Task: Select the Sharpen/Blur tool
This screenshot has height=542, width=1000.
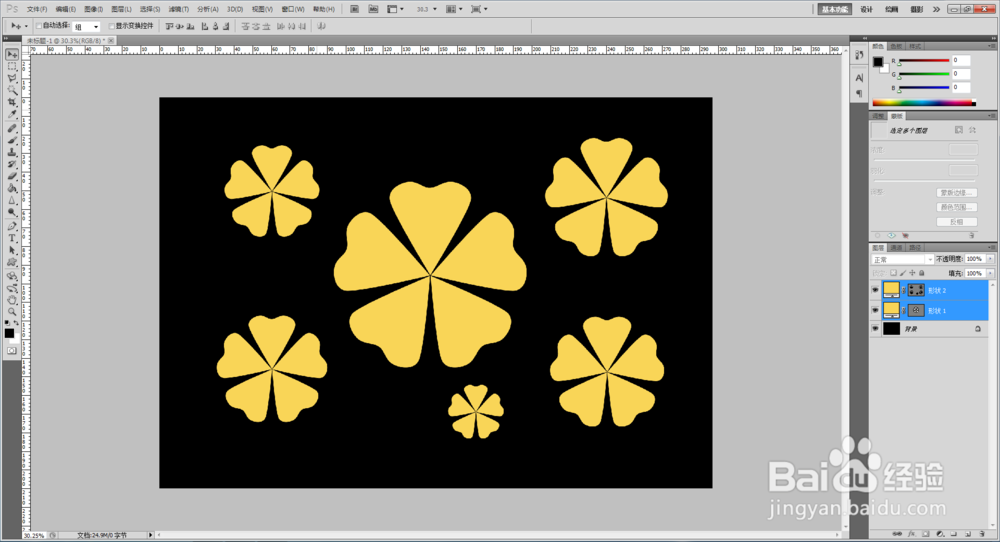Action: tap(11, 201)
